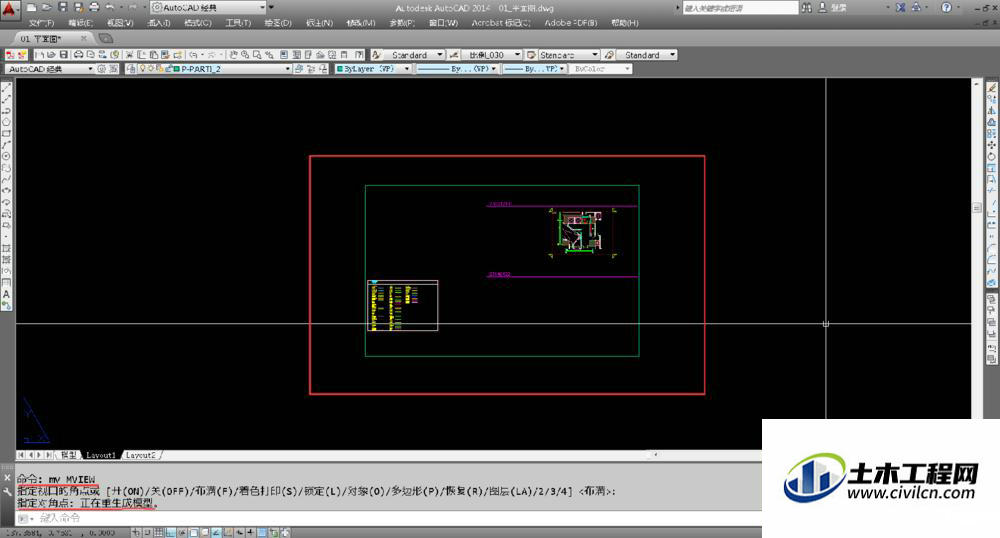Click 关(OFF) option in command line
This screenshot has width=1000, height=538.
tap(167, 491)
